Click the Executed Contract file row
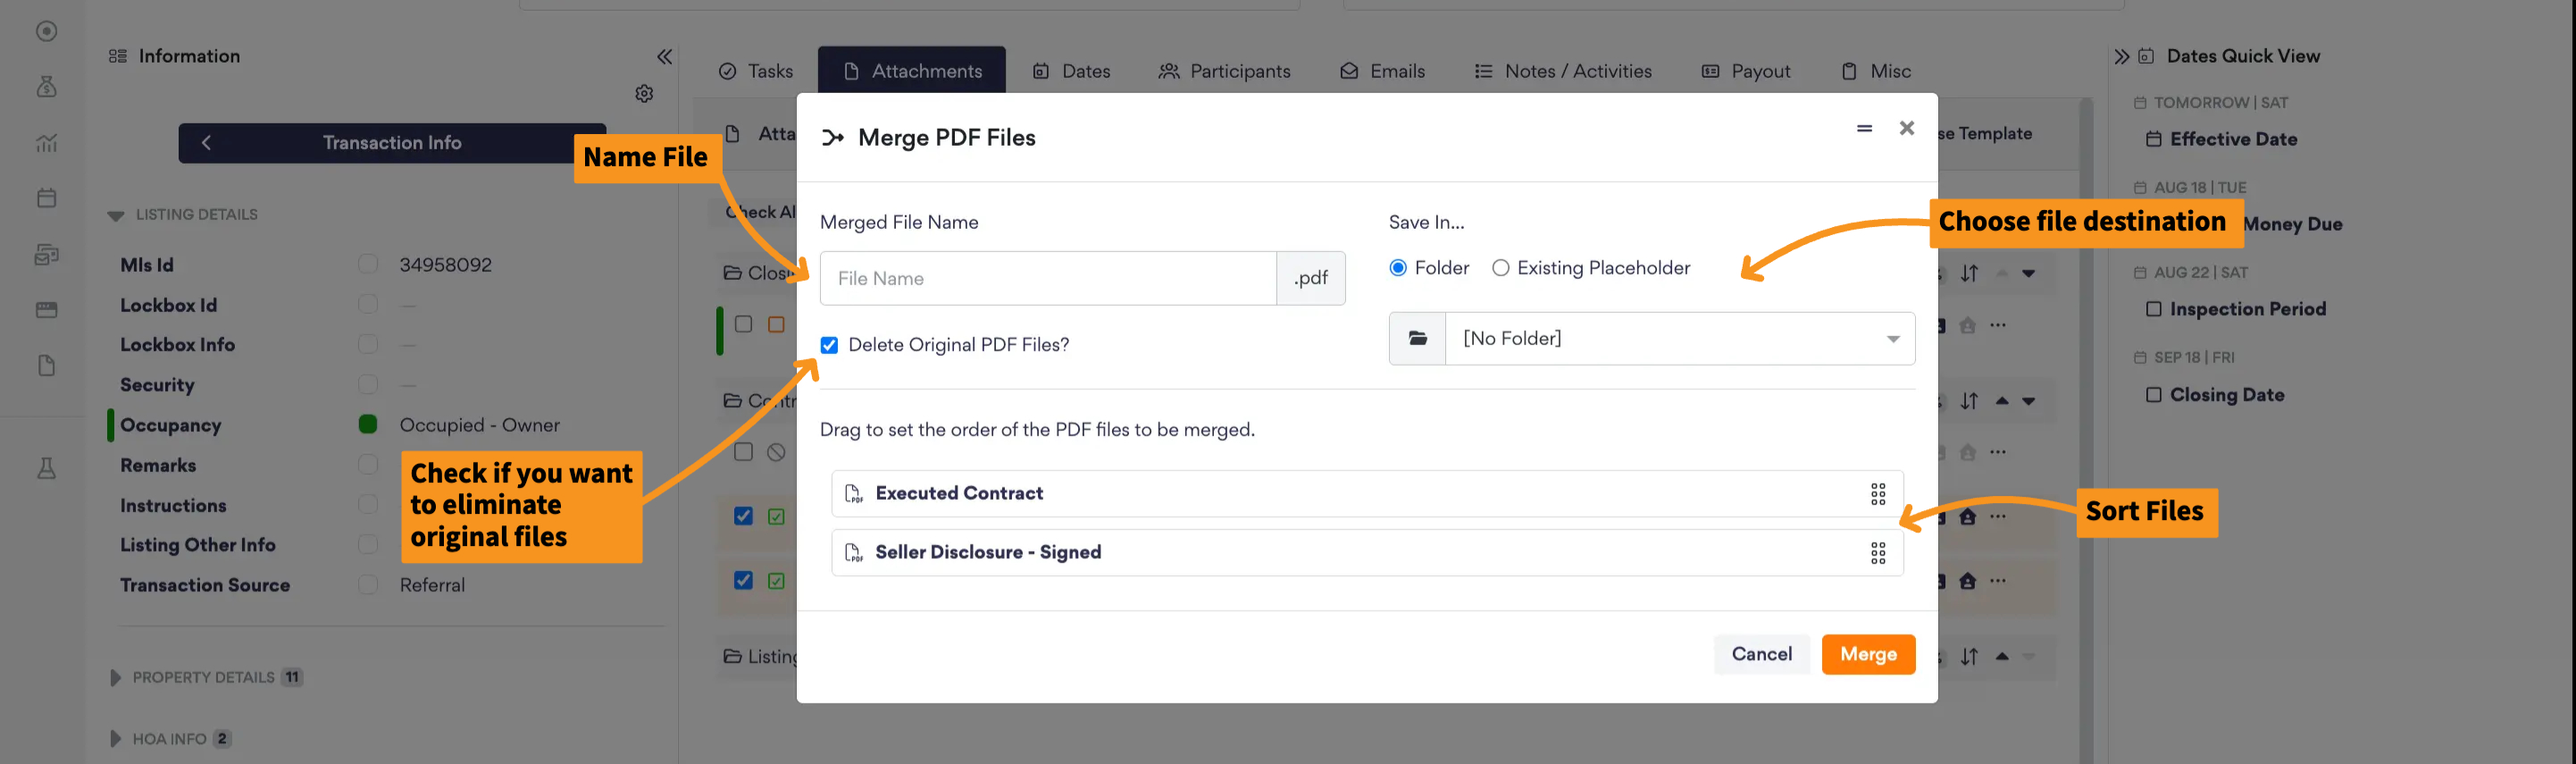2576x764 pixels. (1366, 494)
